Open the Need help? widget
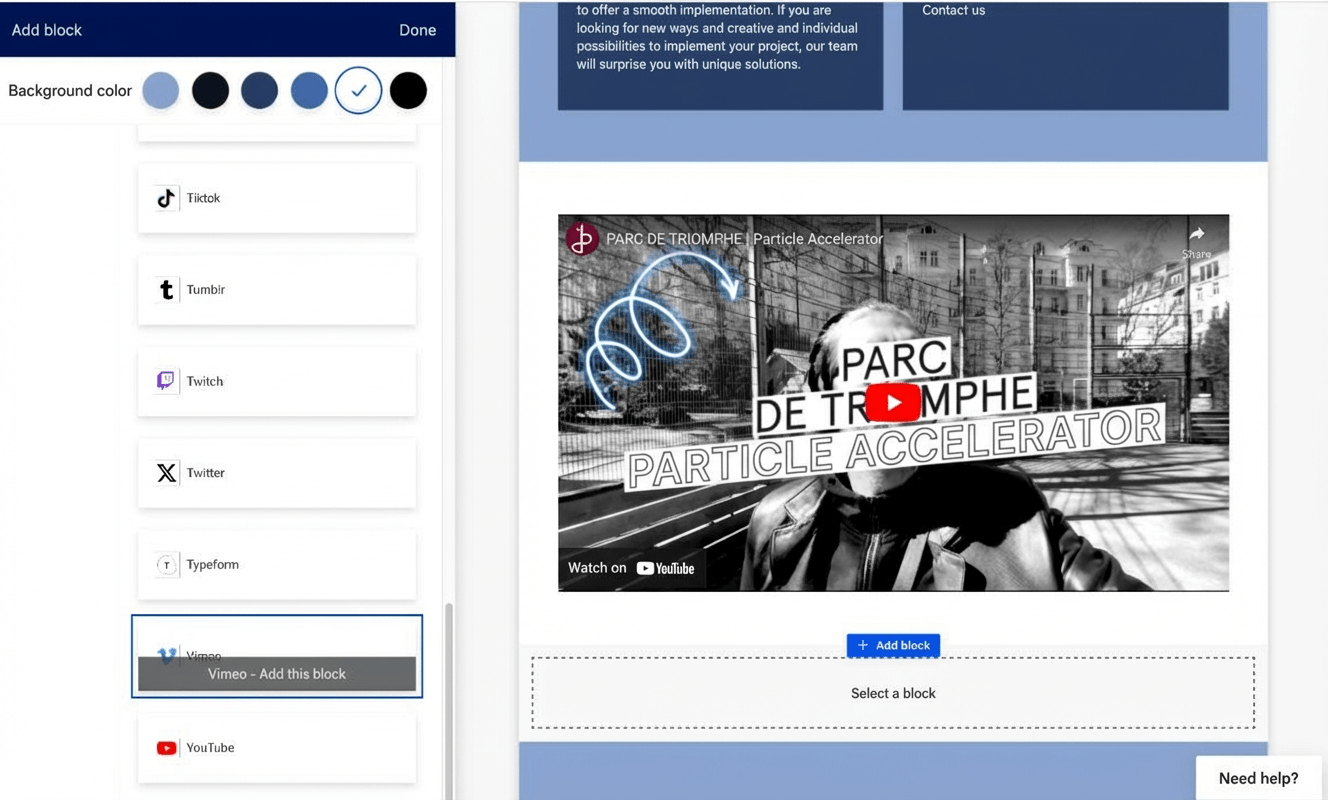 (1258, 778)
